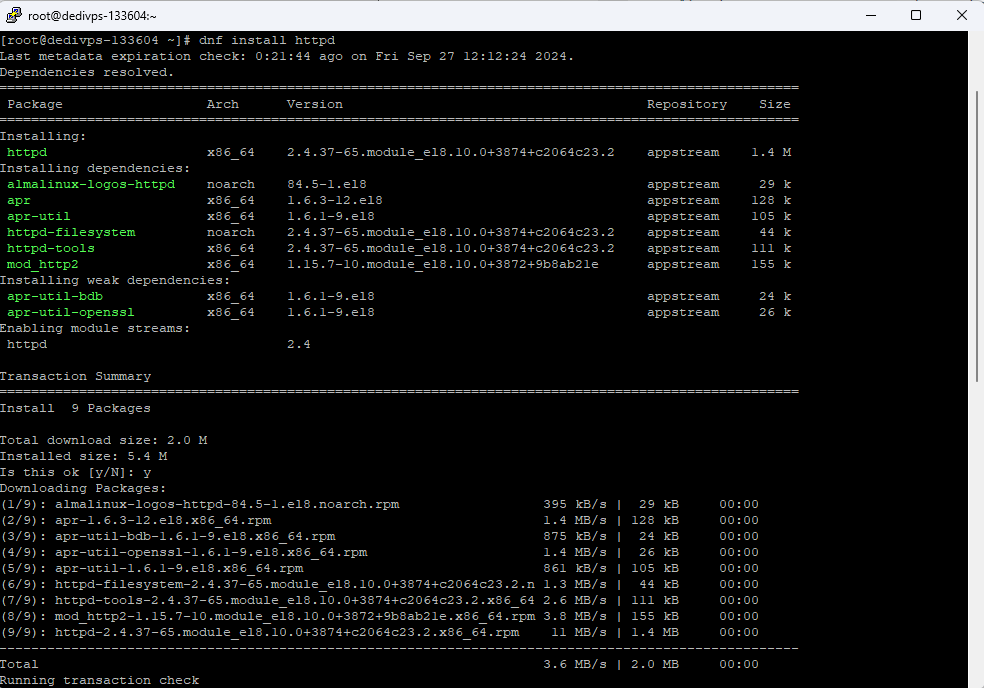Click the 'Transaction Summary' heading
Screen dimensions: 984x688
pos(75,376)
